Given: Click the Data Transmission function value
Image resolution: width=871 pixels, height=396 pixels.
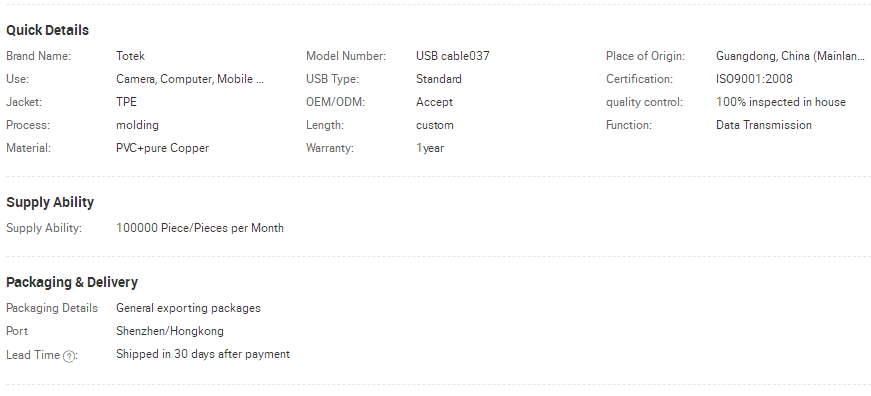Looking at the screenshot, I should click(764, 125).
